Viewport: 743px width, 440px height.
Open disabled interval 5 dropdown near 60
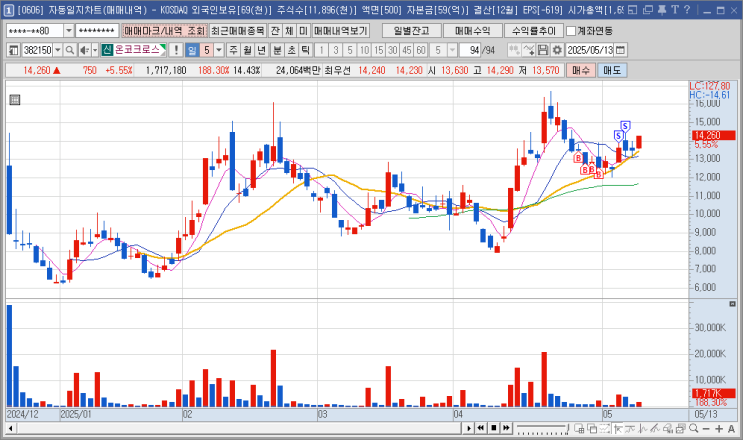click(452, 50)
